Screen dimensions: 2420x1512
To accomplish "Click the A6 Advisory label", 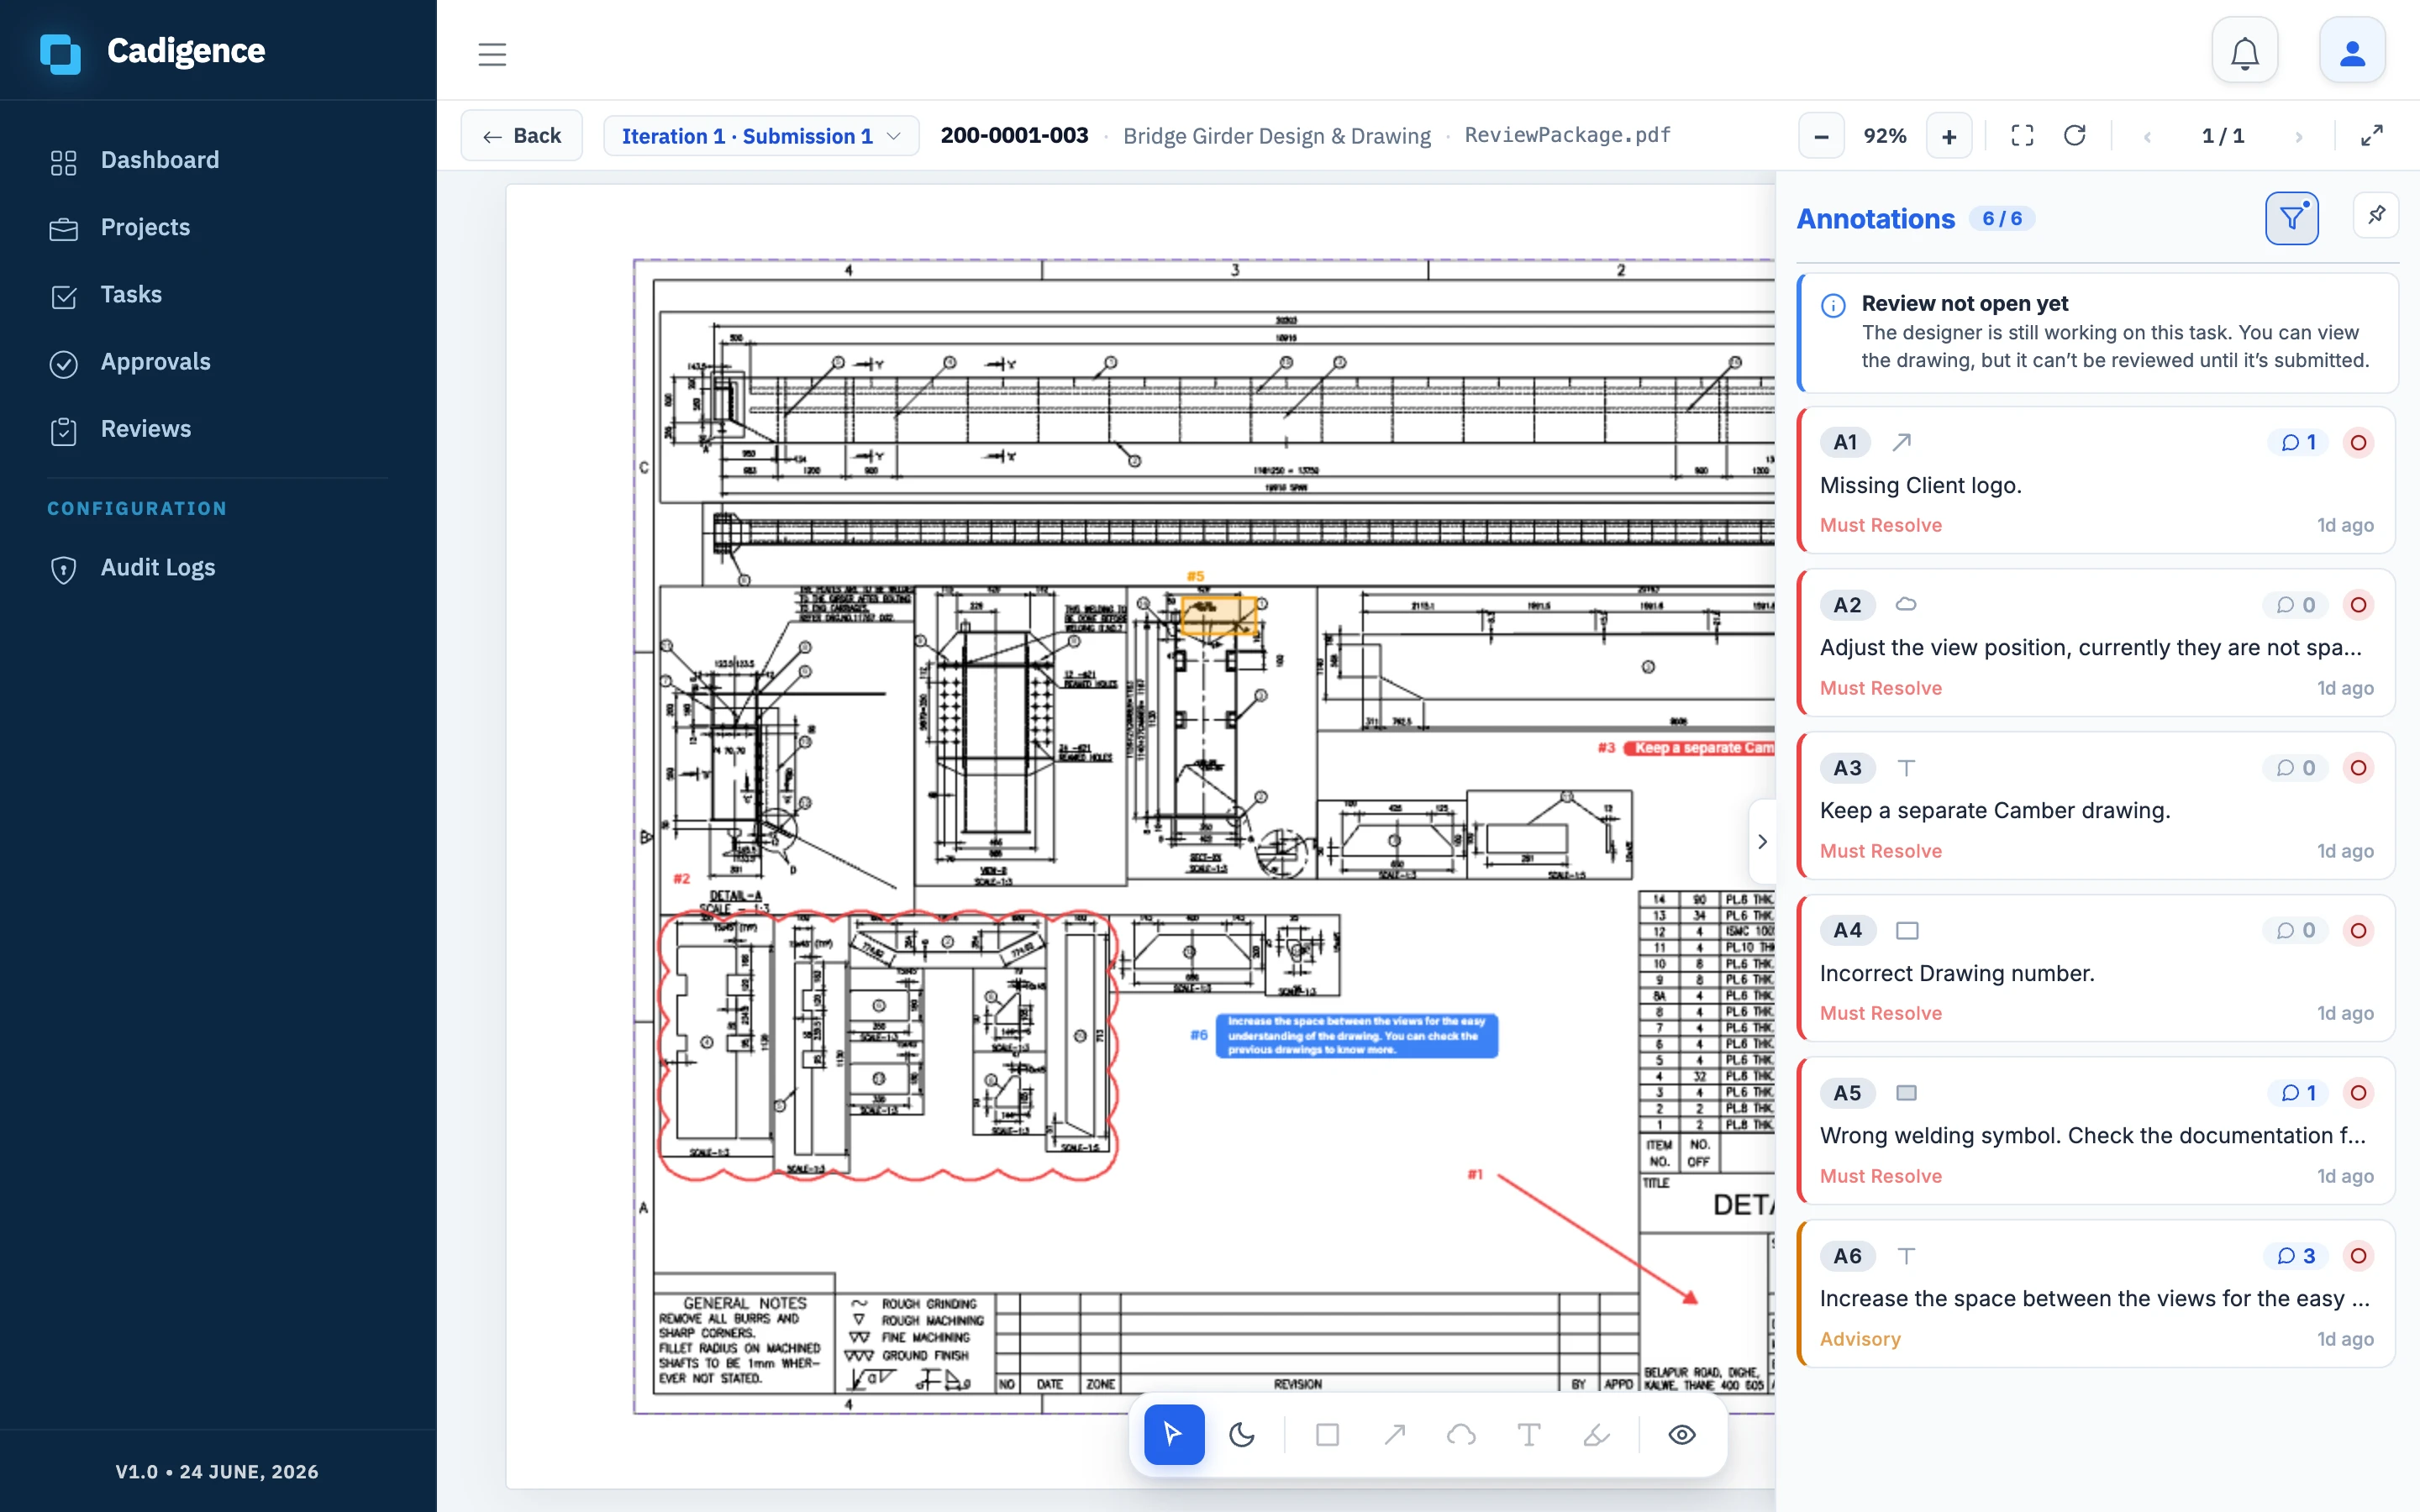I will click(x=1860, y=1339).
